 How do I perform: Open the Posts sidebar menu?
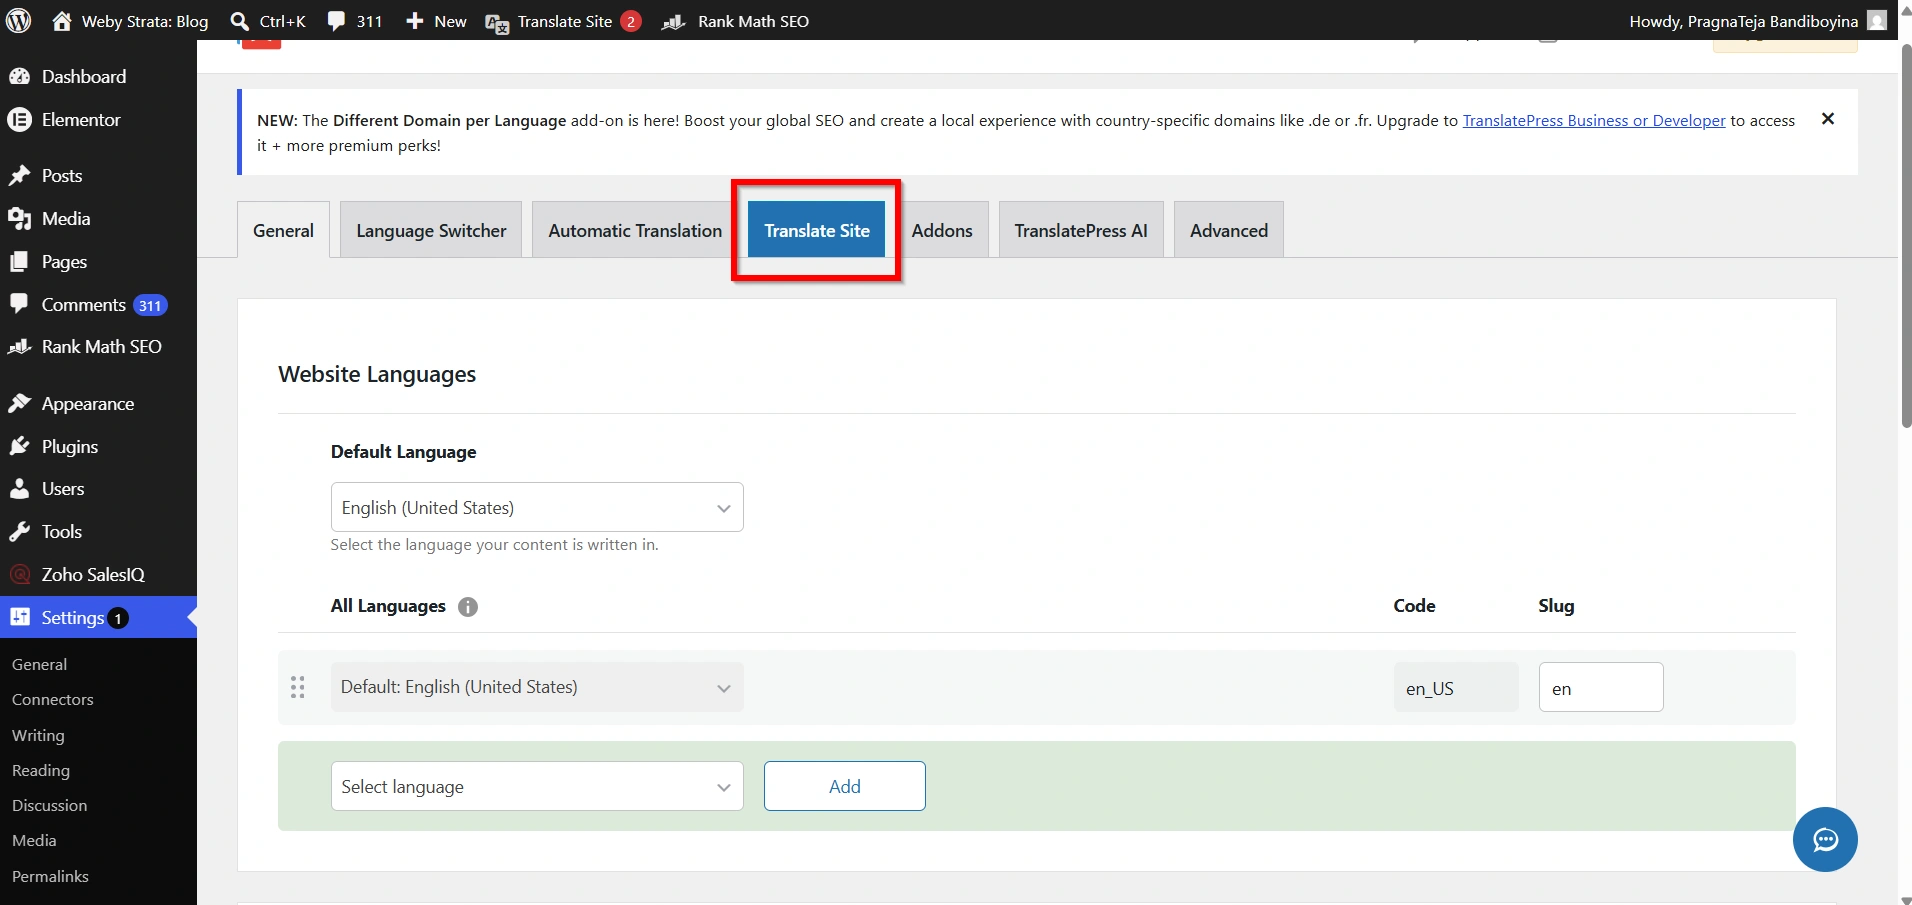coord(98,176)
